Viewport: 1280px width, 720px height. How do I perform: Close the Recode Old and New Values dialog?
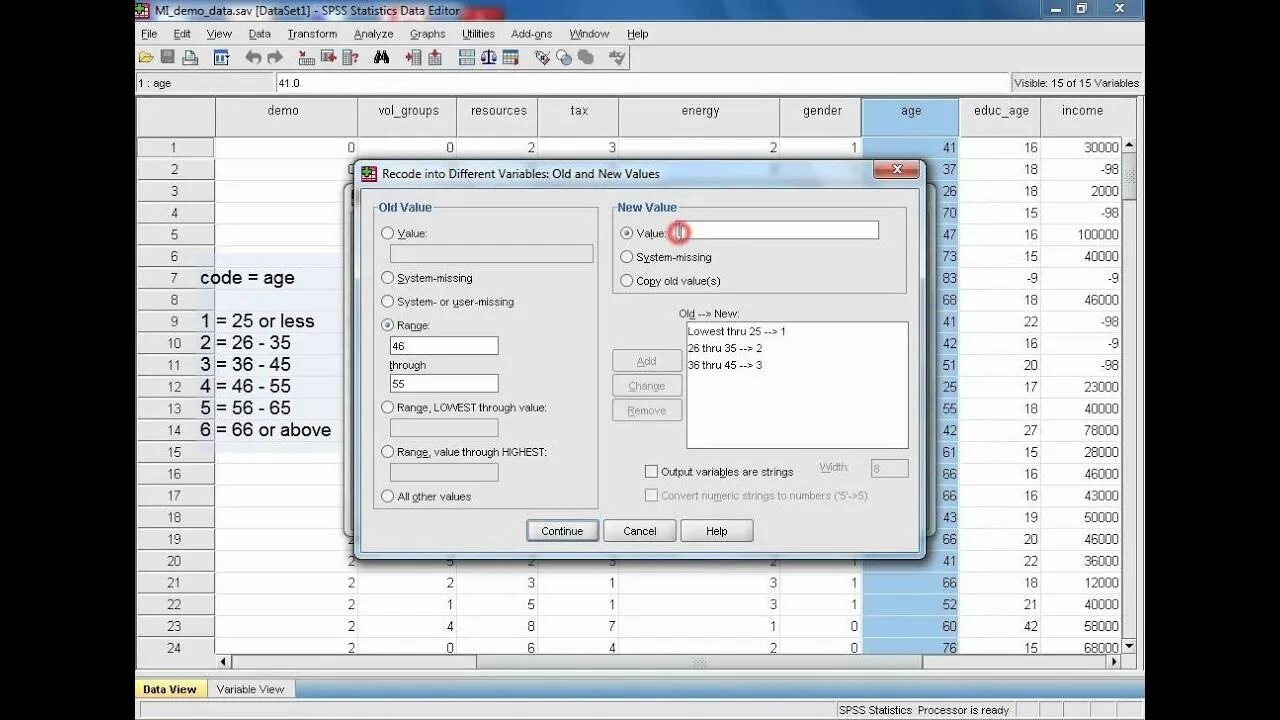(896, 170)
